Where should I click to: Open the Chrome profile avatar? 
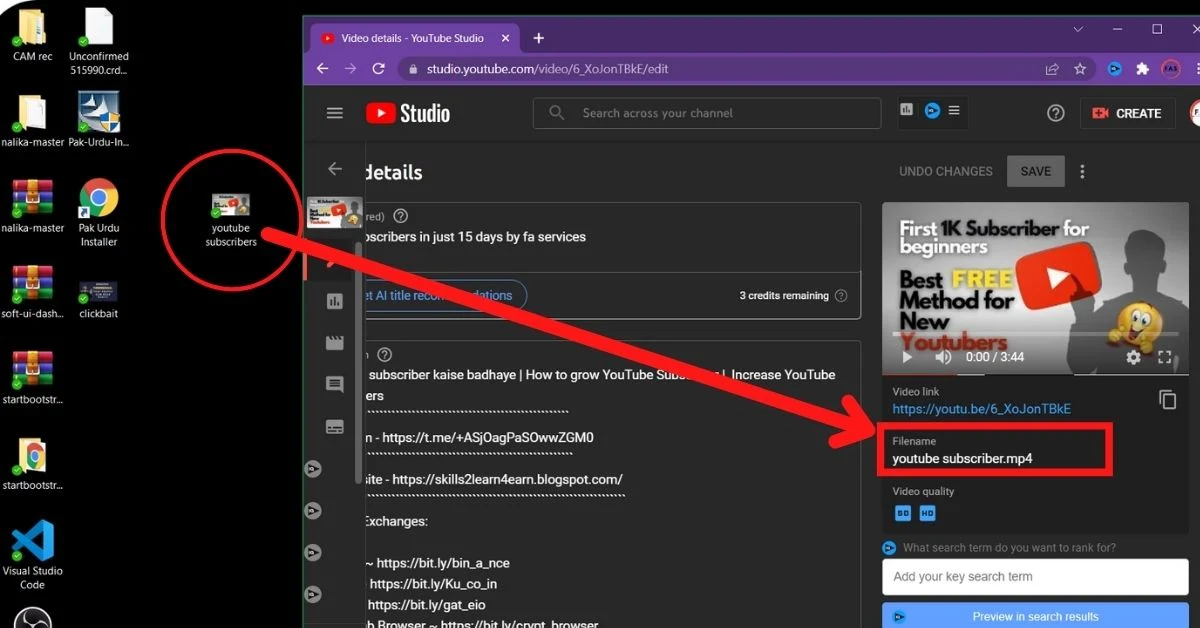click(x=1171, y=69)
